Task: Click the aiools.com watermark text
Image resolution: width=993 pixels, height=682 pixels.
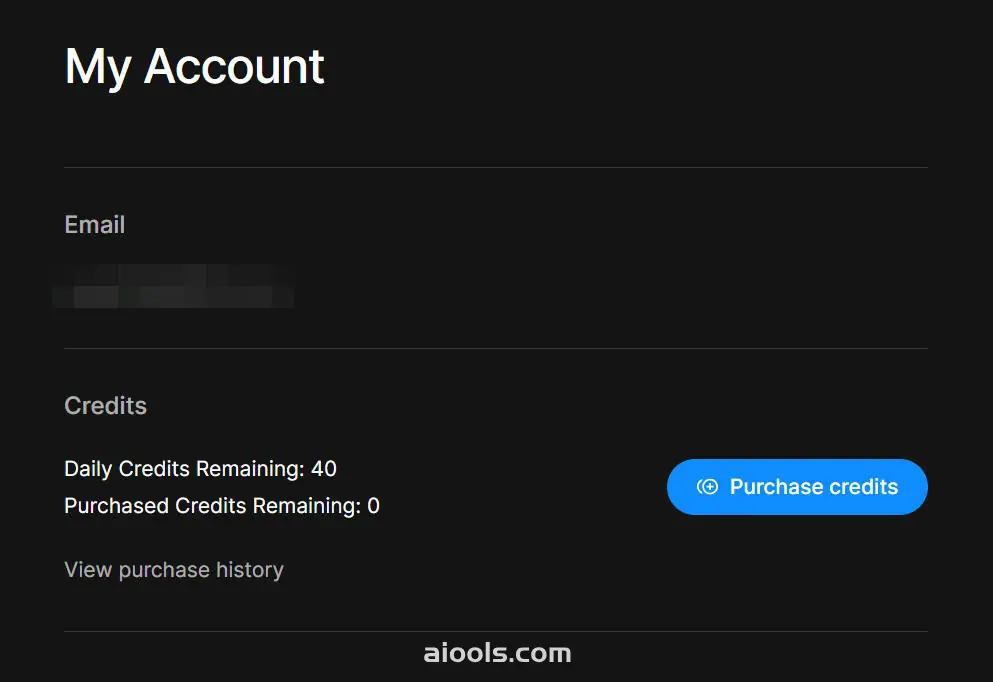Action: tap(497, 654)
